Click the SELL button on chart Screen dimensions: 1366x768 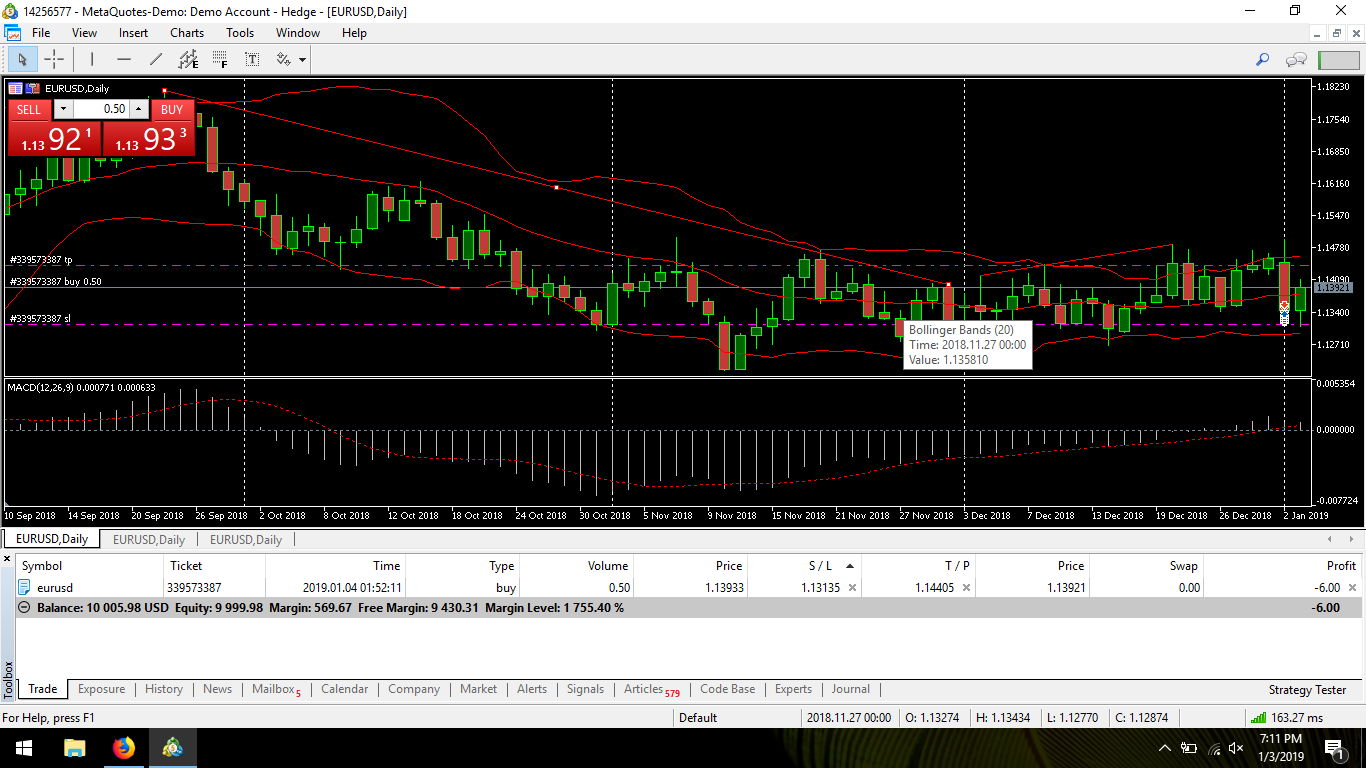tap(29, 109)
